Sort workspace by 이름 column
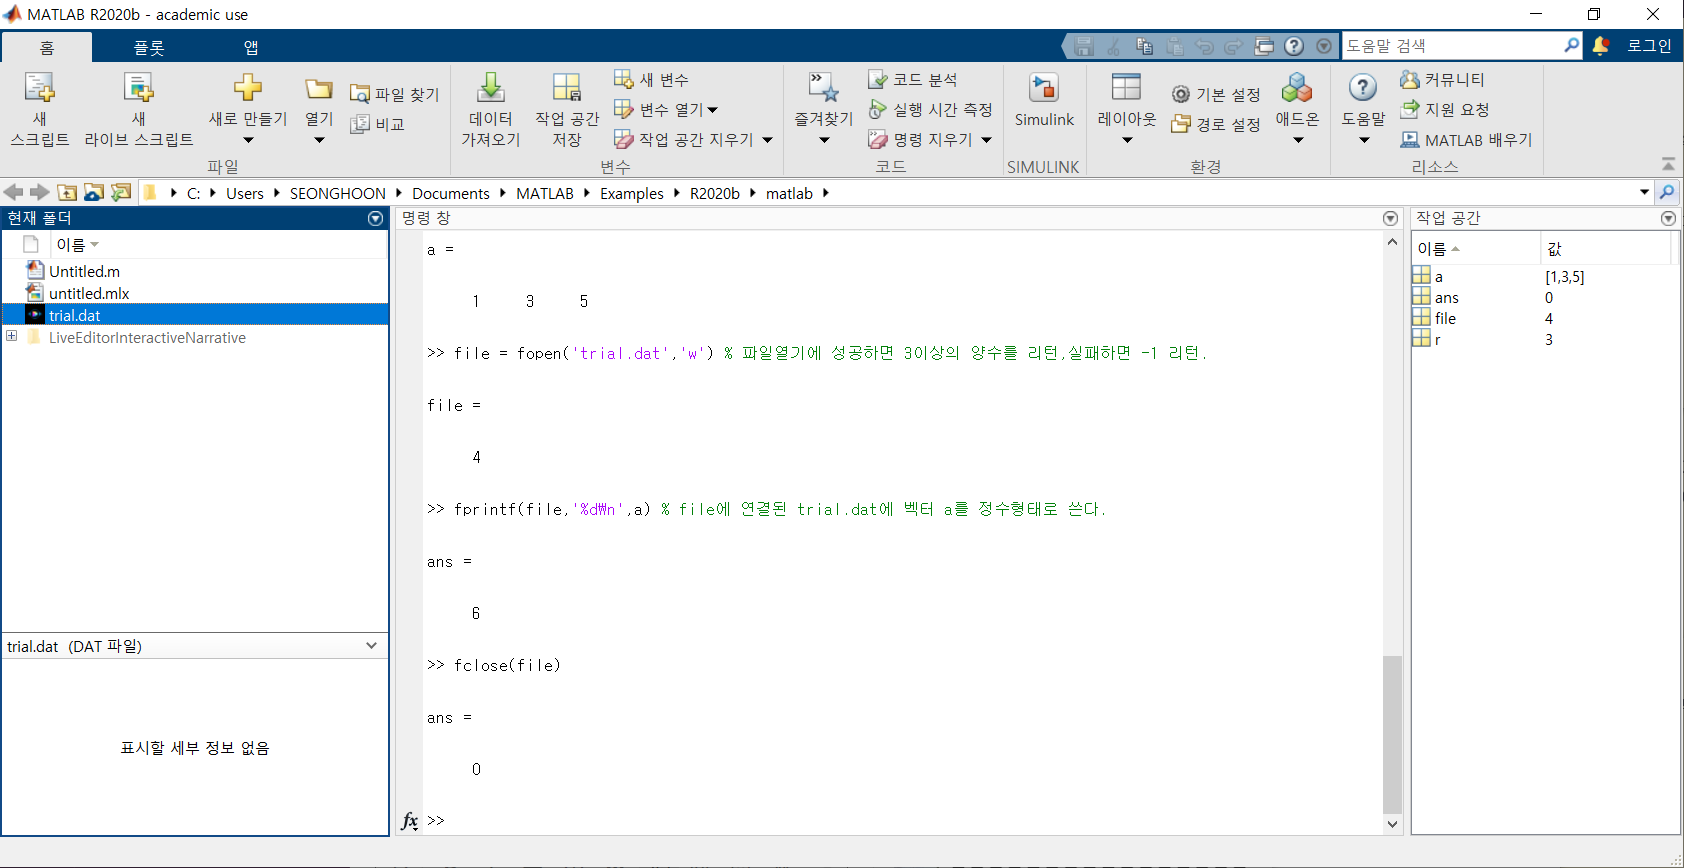The width and height of the screenshot is (1684, 868). point(1476,249)
